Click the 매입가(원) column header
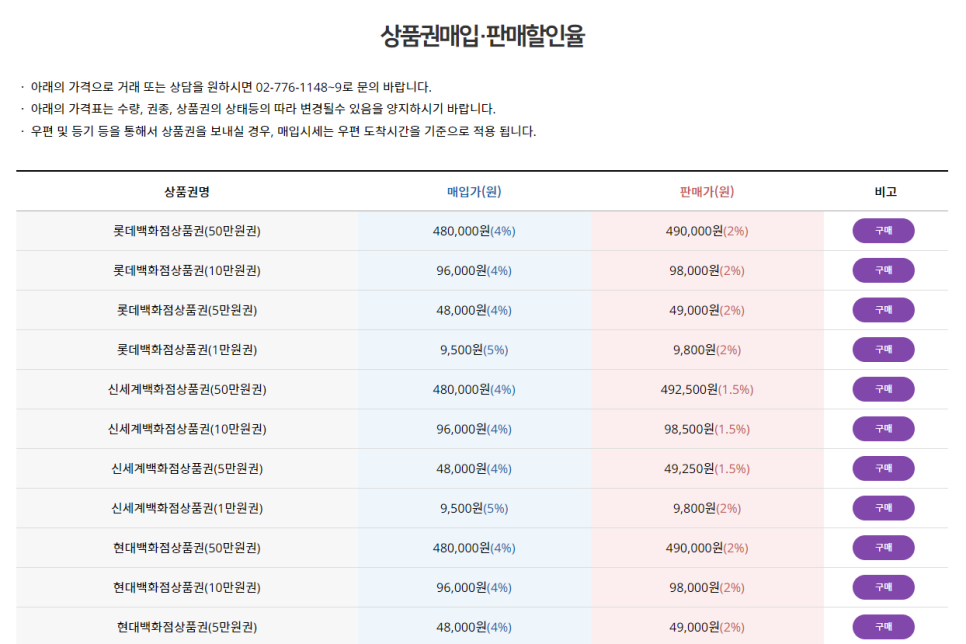This screenshot has width=966, height=644. [x=474, y=192]
